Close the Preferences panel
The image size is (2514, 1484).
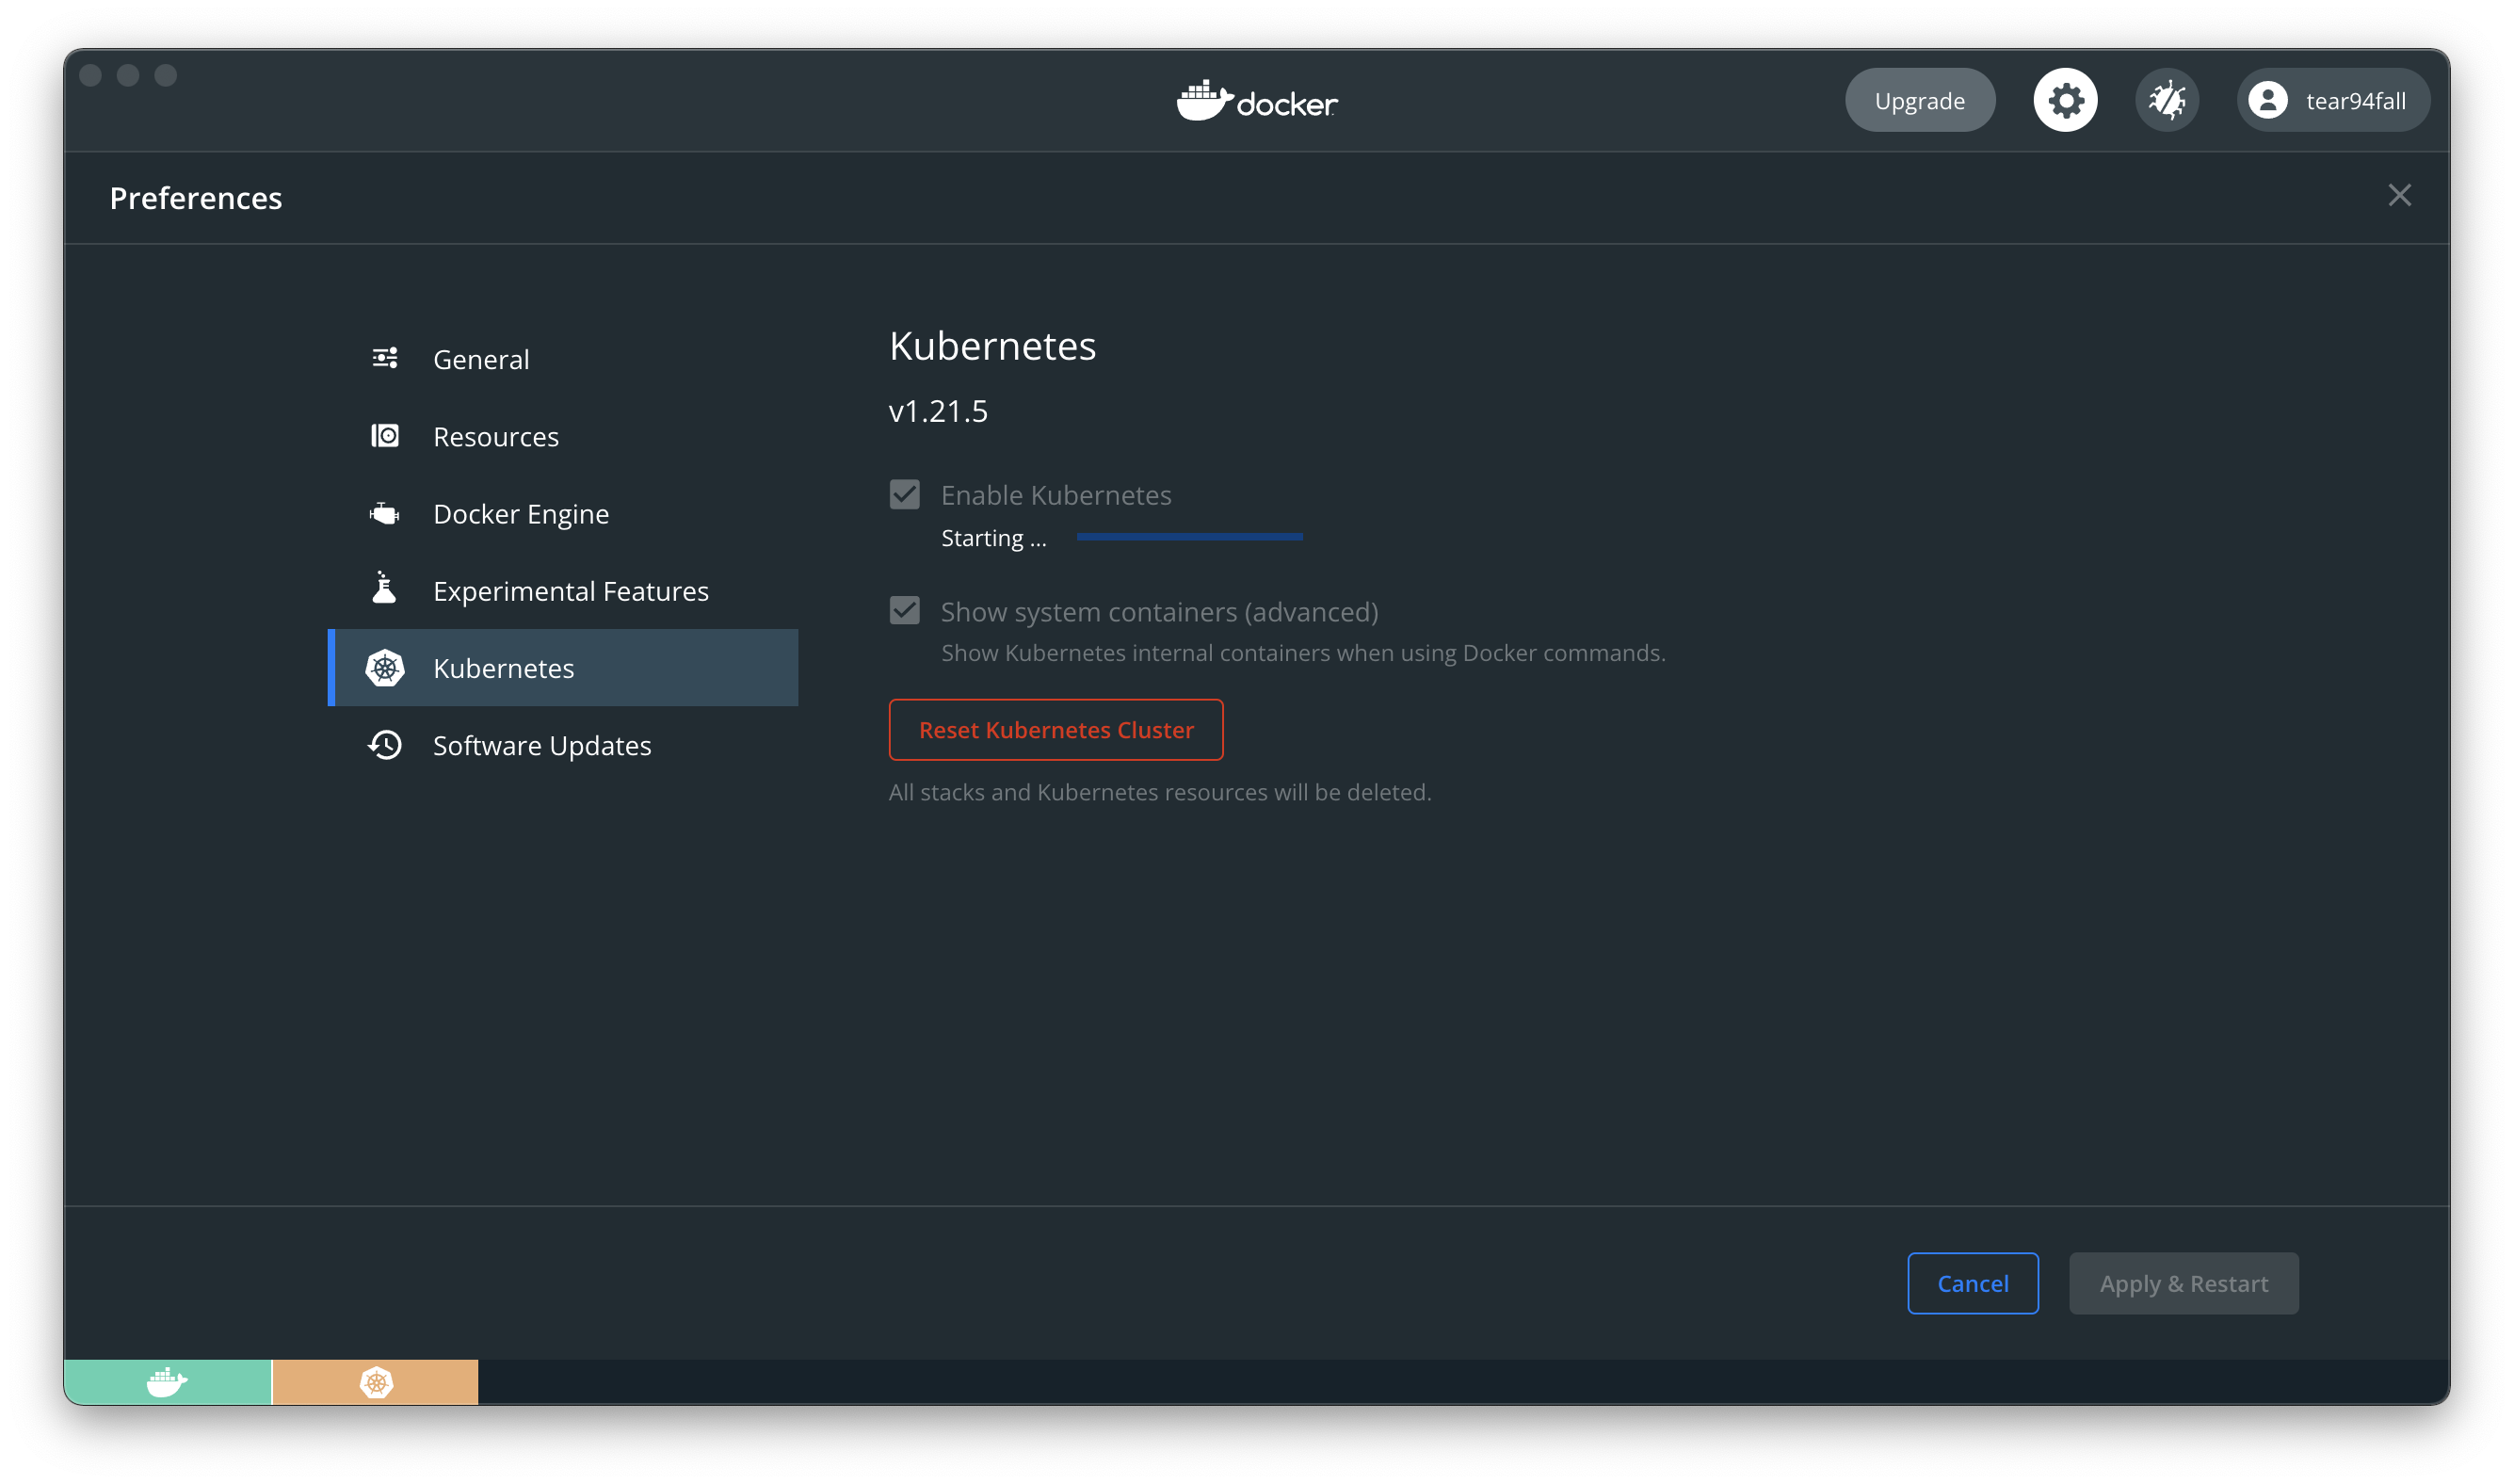point(2399,195)
